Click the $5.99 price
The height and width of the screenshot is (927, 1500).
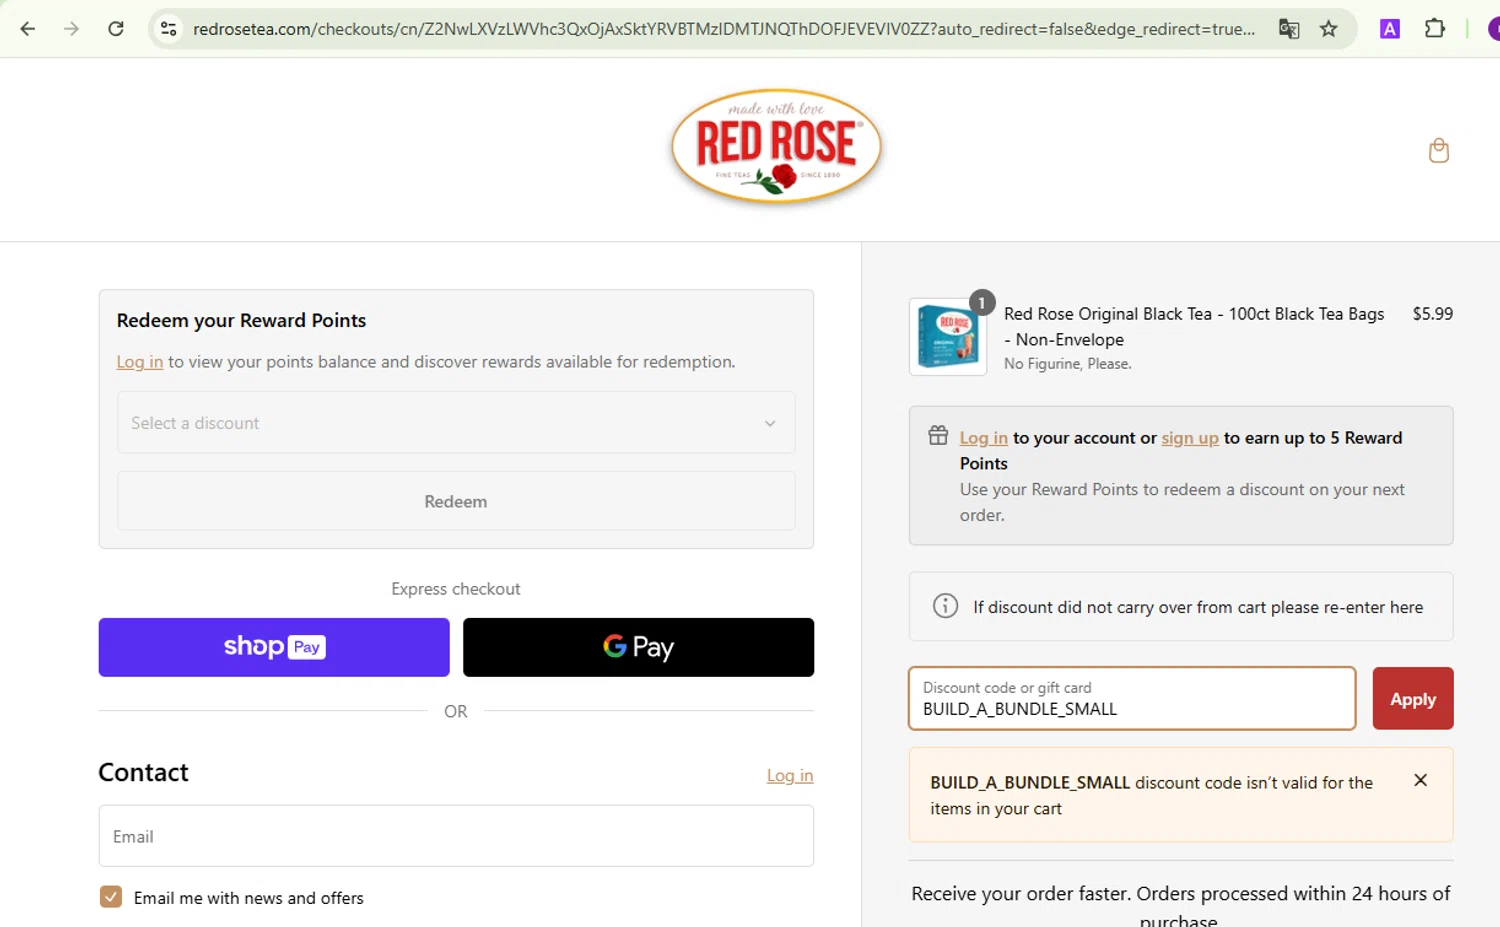point(1432,314)
